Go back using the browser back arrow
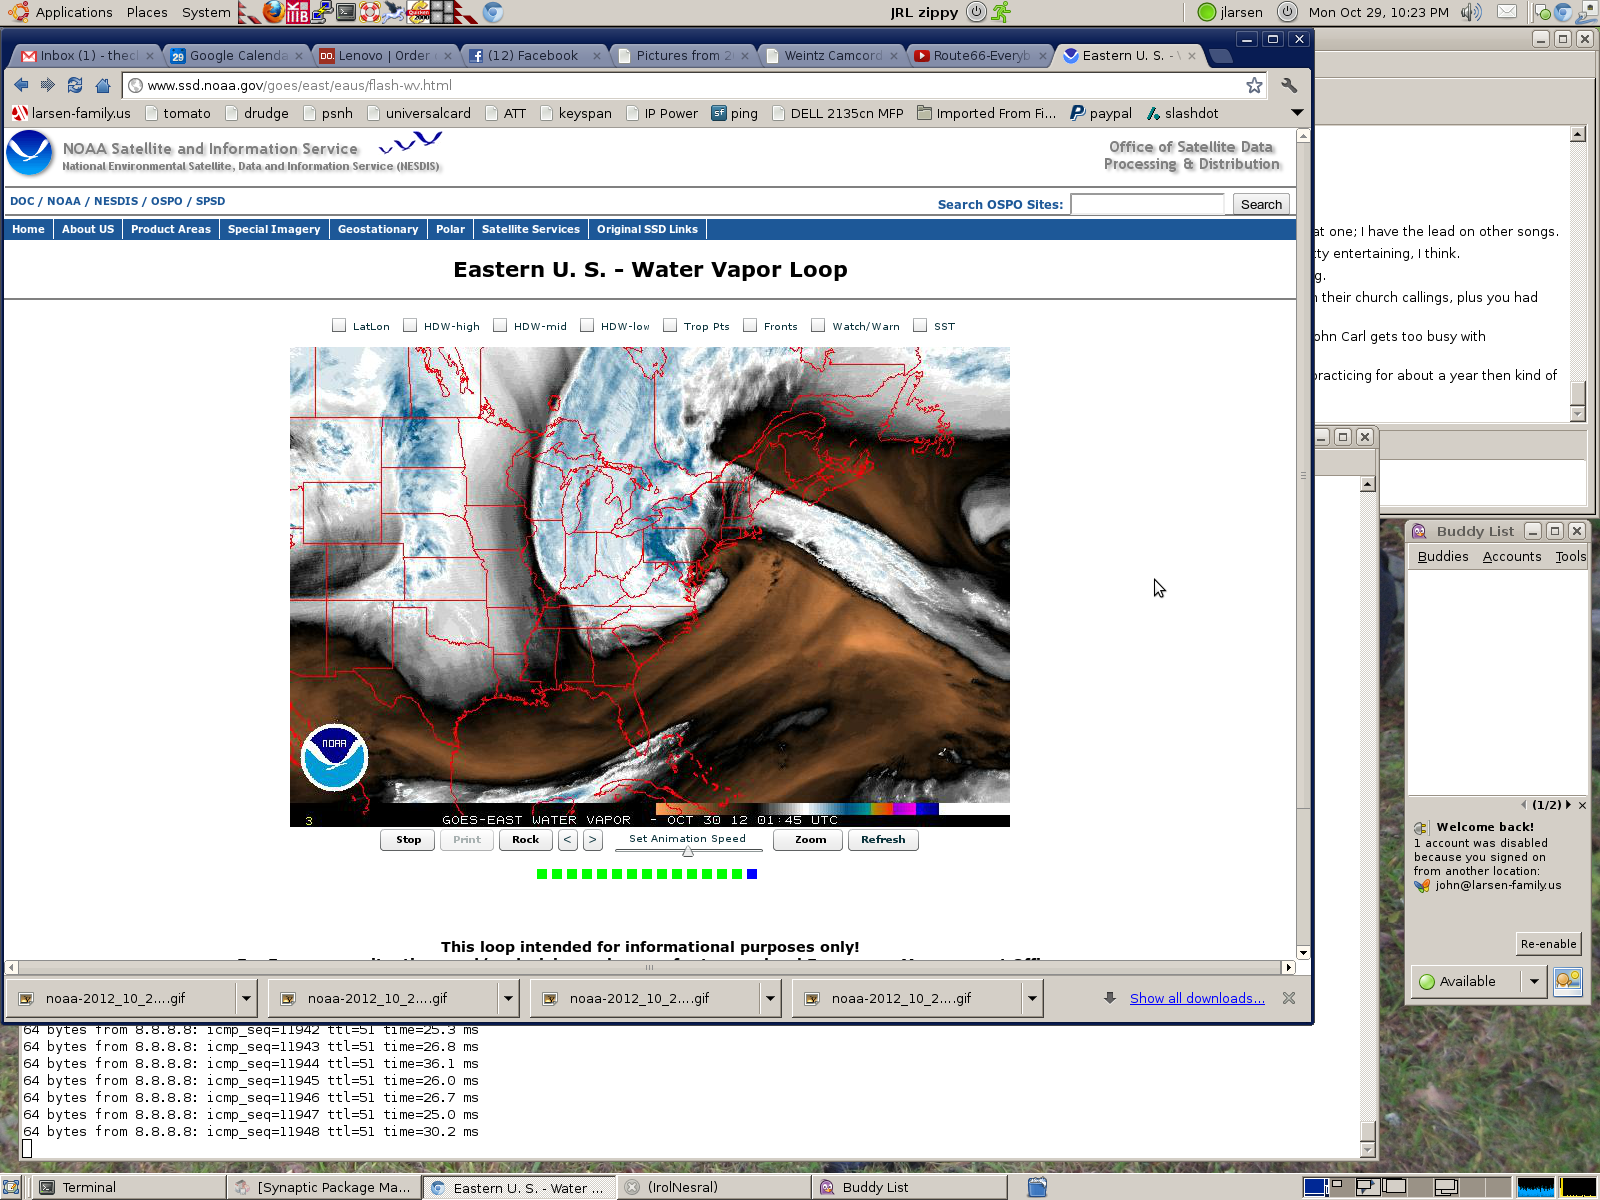 click(x=21, y=85)
